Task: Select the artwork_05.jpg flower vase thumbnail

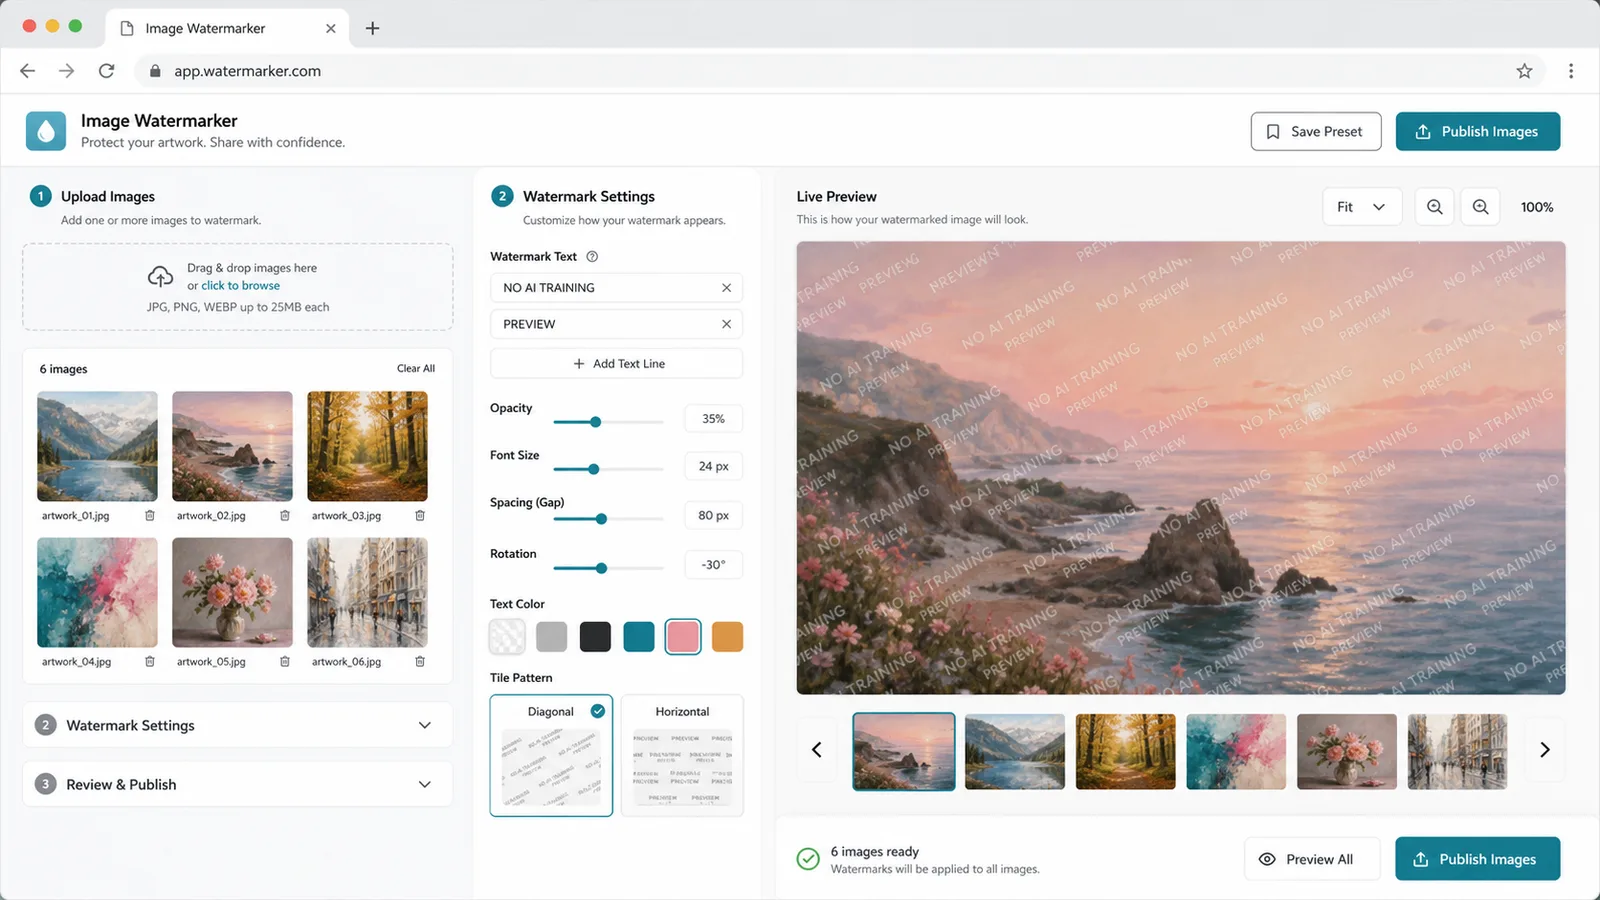Action: pyautogui.click(x=232, y=592)
